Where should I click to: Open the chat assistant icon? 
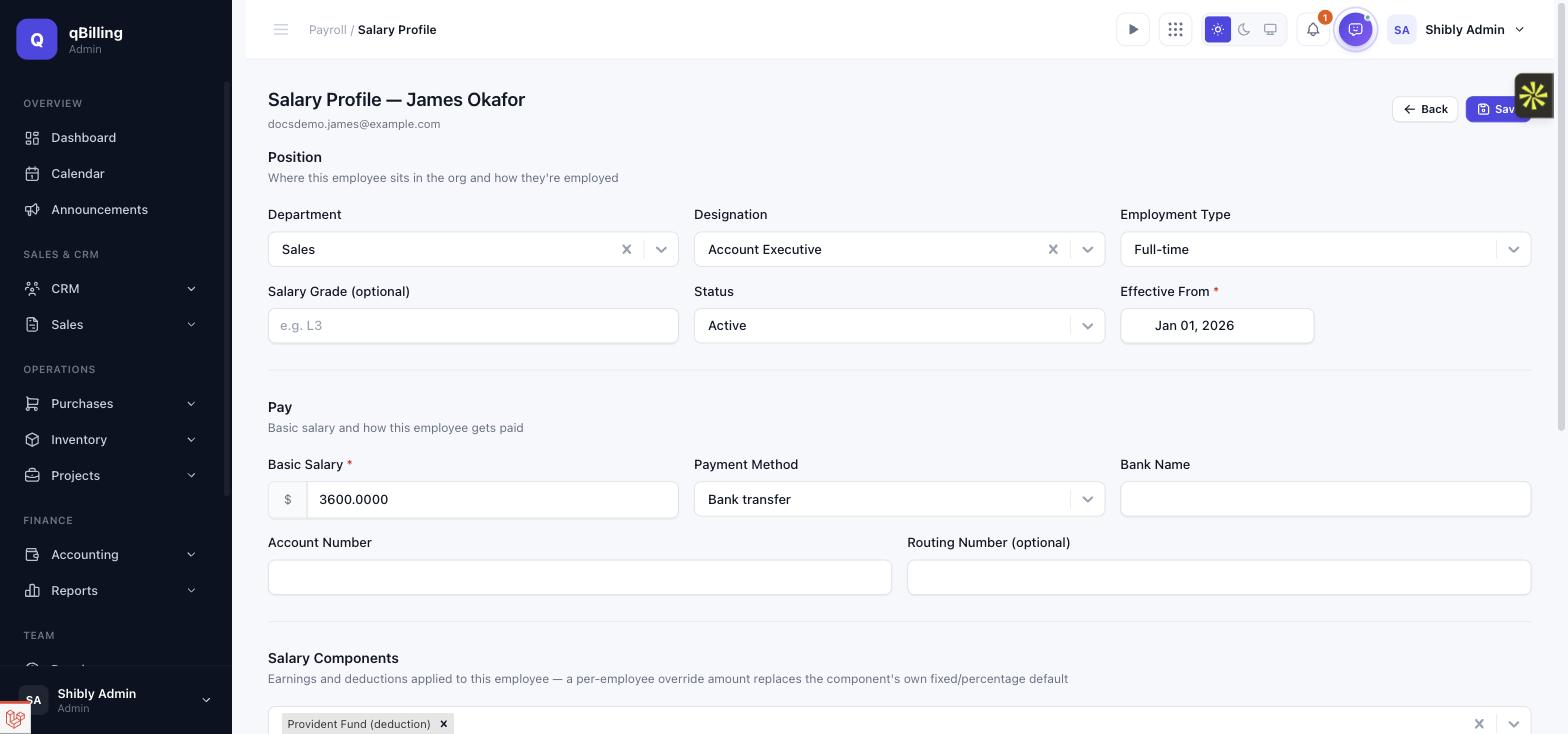tap(1356, 30)
